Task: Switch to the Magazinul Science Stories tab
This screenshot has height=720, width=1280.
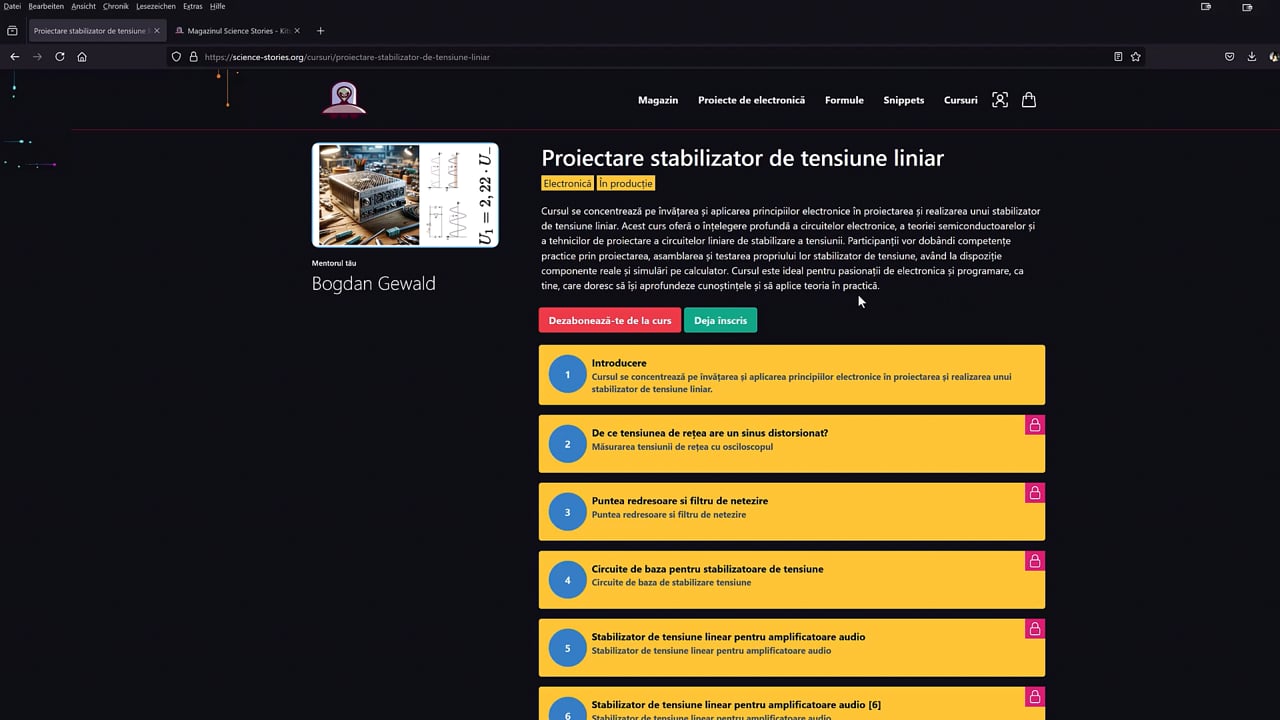Action: click(238, 31)
